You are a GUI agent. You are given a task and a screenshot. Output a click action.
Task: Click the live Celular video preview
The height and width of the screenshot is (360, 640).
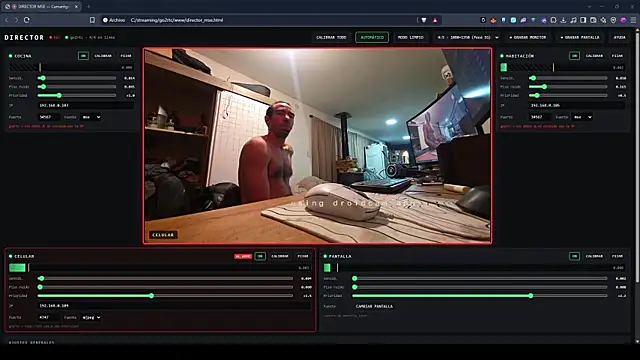point(318,146)
